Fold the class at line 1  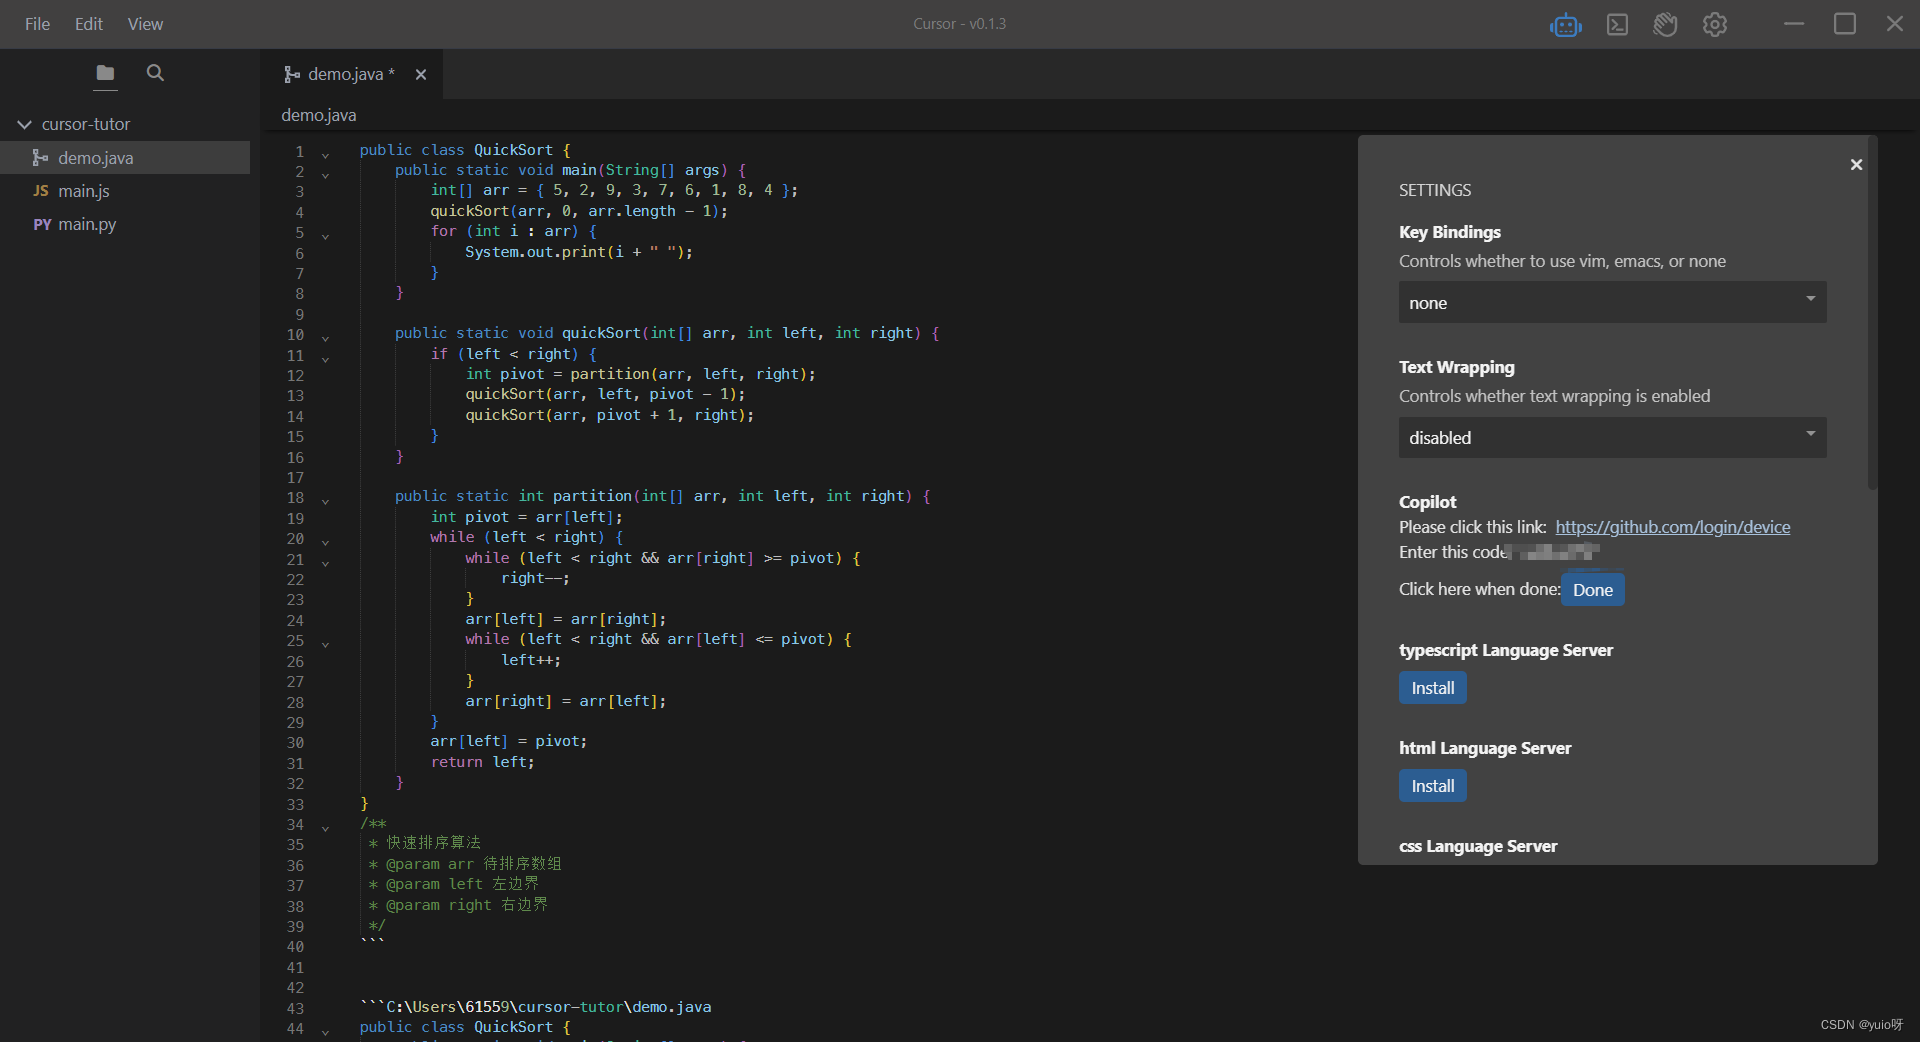coord(325,154)
